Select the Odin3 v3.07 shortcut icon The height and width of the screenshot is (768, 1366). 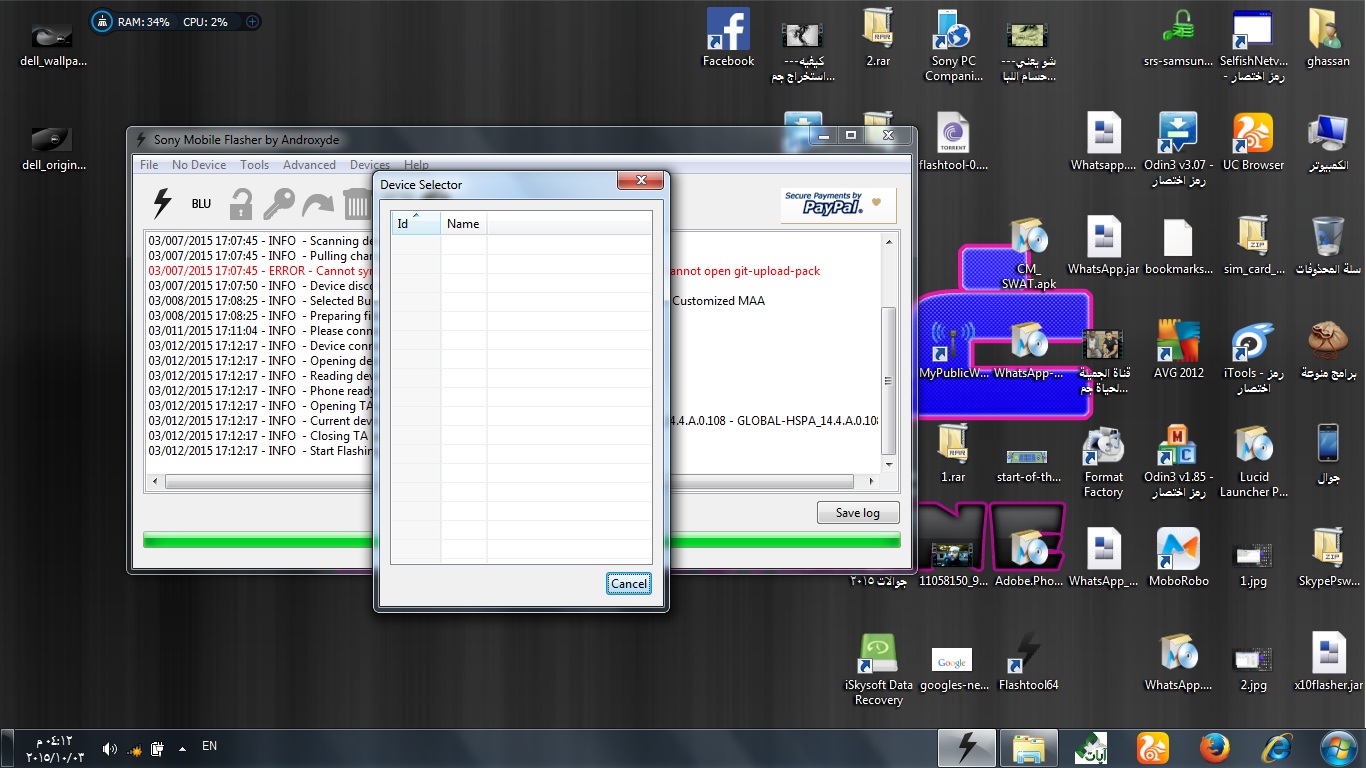[x=1178, y=150]
